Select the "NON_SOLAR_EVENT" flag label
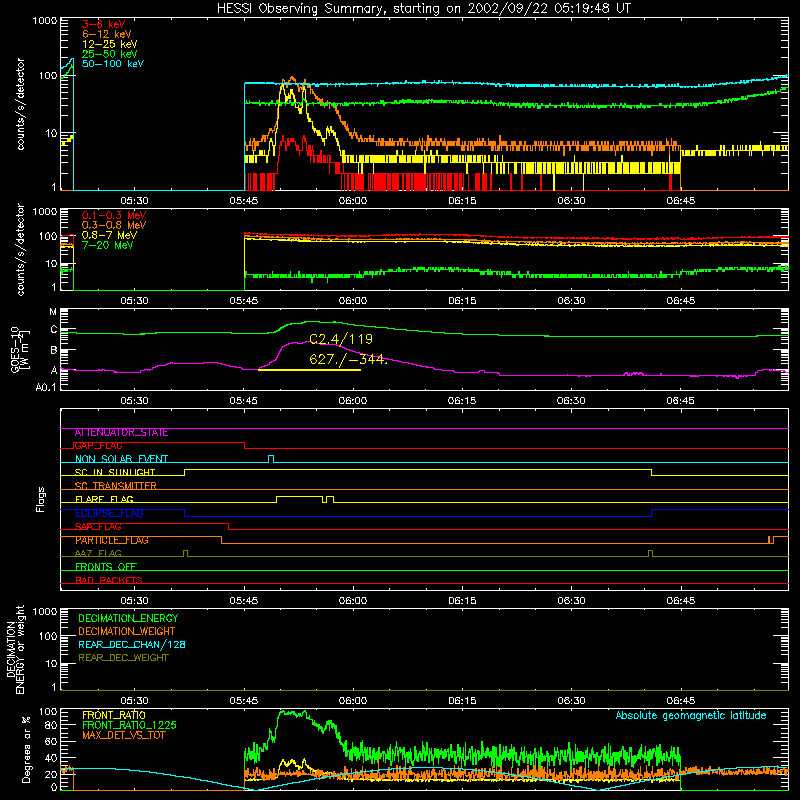Screen dimensions: 800x800 [121, 459]
